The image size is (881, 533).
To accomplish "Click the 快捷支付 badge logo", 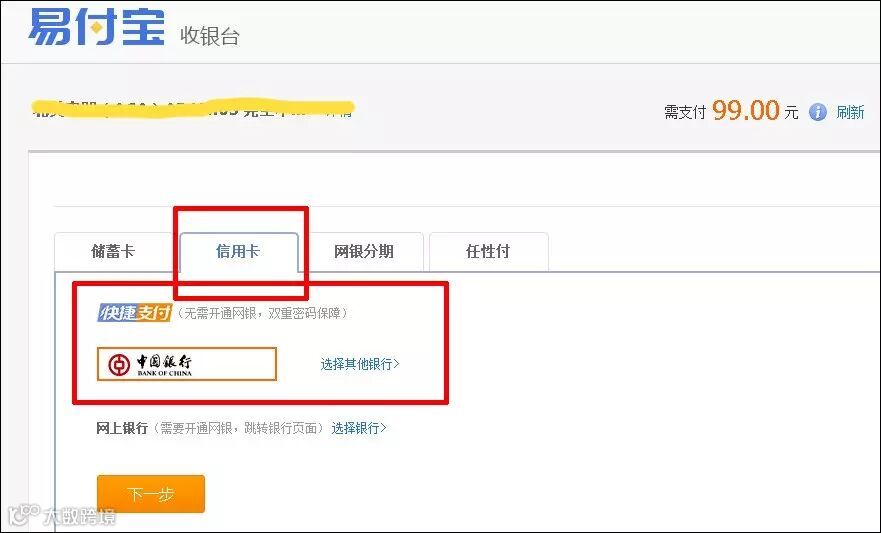I will click(x=134, y=313).
